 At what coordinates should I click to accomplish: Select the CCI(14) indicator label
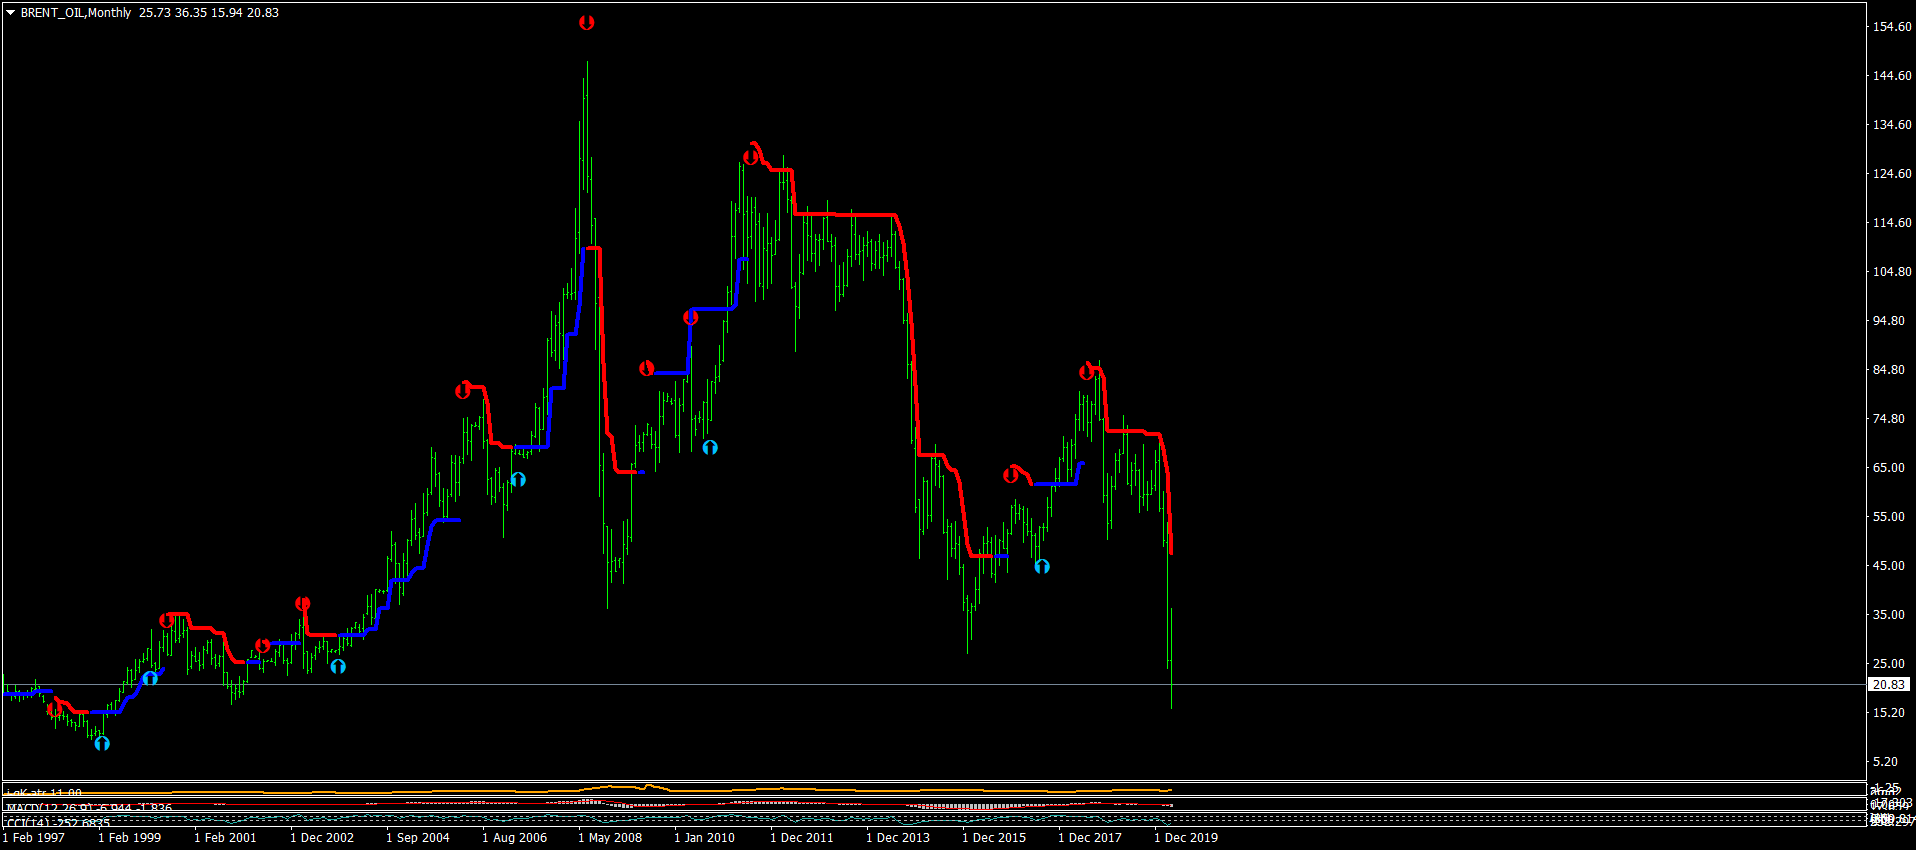58,823
